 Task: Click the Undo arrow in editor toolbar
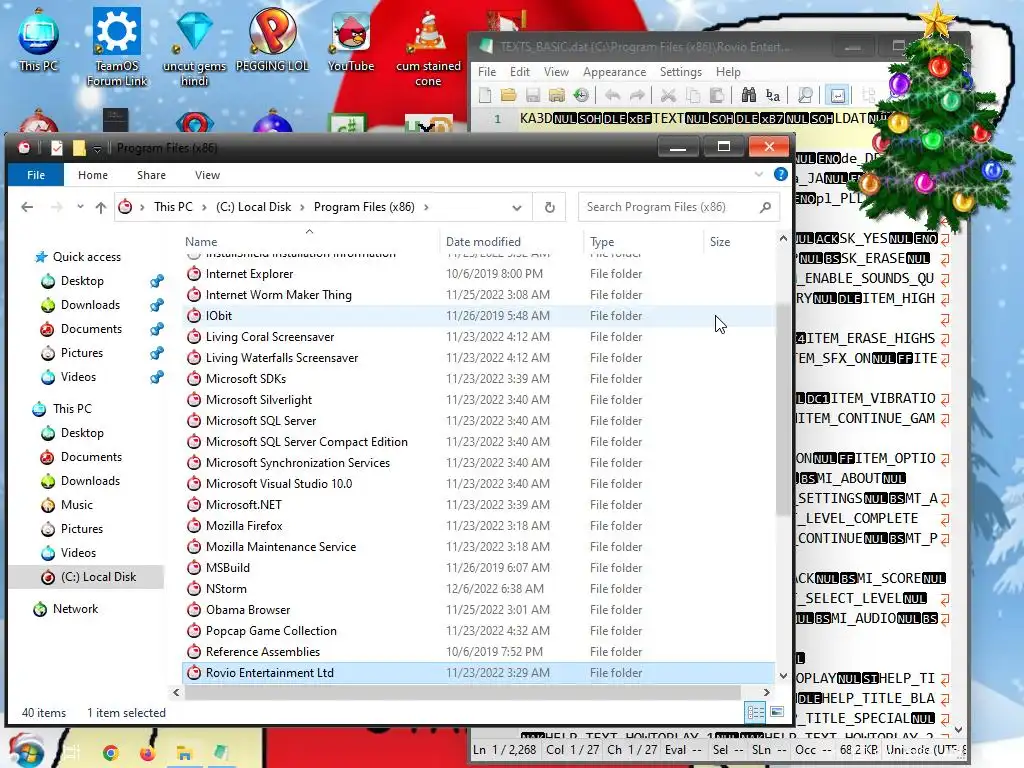click(x=613, y=95)
